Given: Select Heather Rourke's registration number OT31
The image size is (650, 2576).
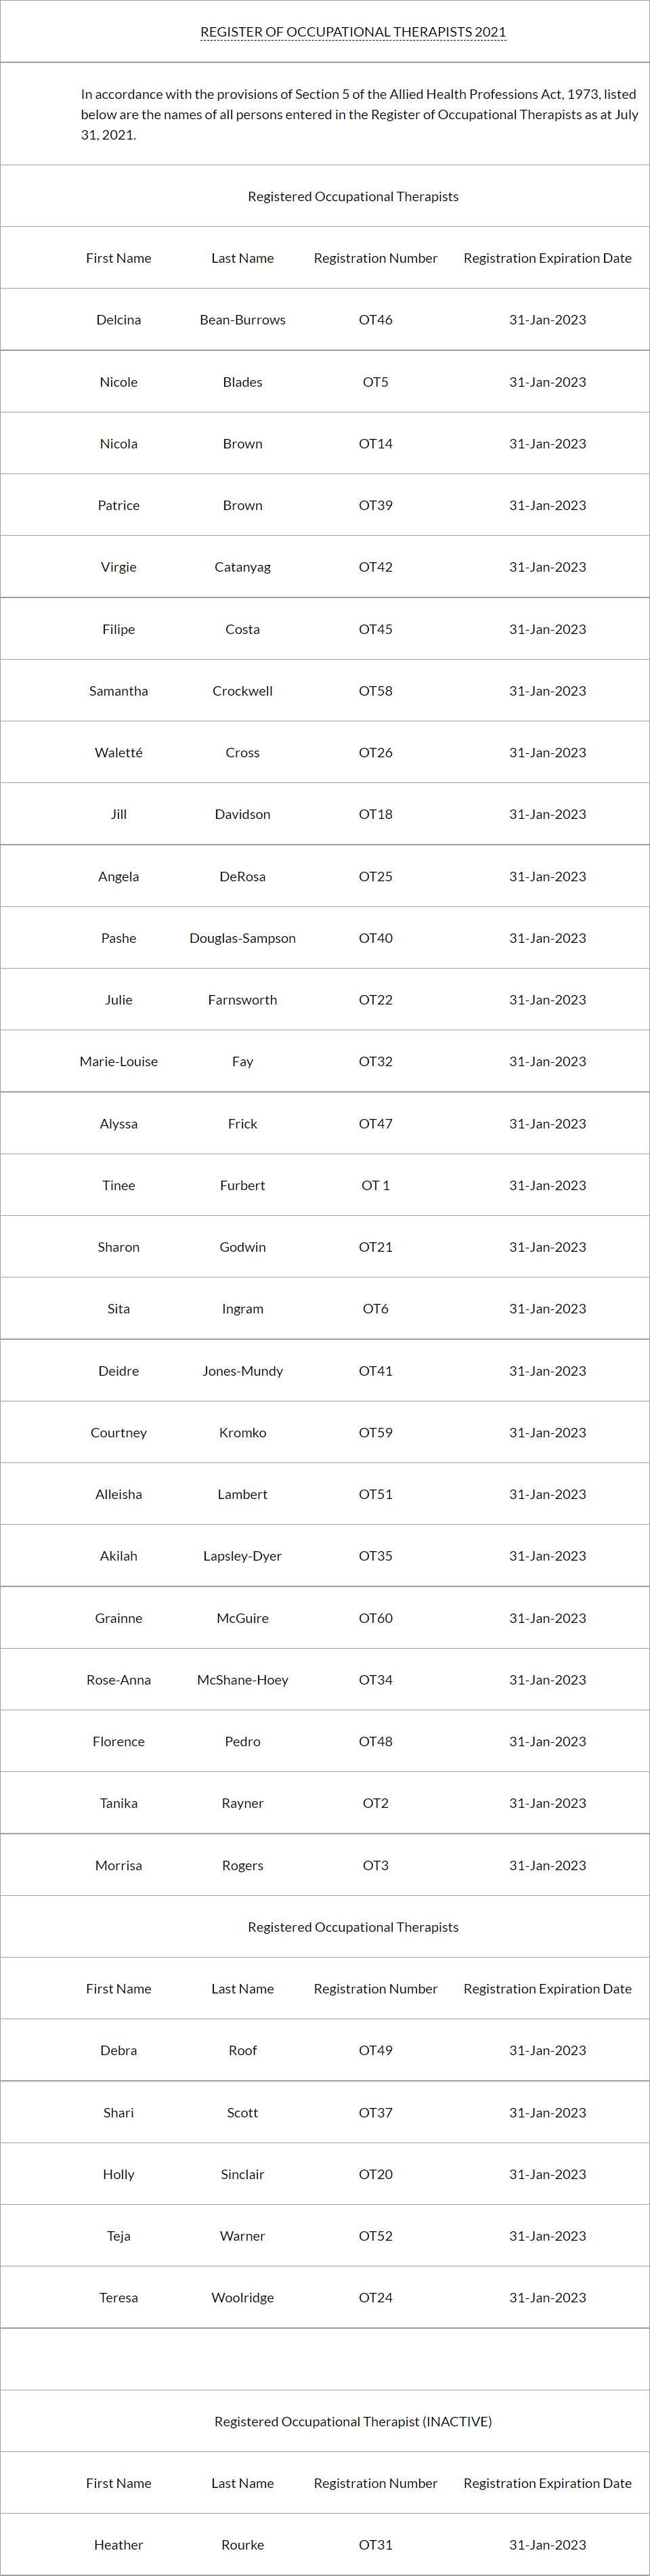Looking at the screenshot, I should (376, 2544).
